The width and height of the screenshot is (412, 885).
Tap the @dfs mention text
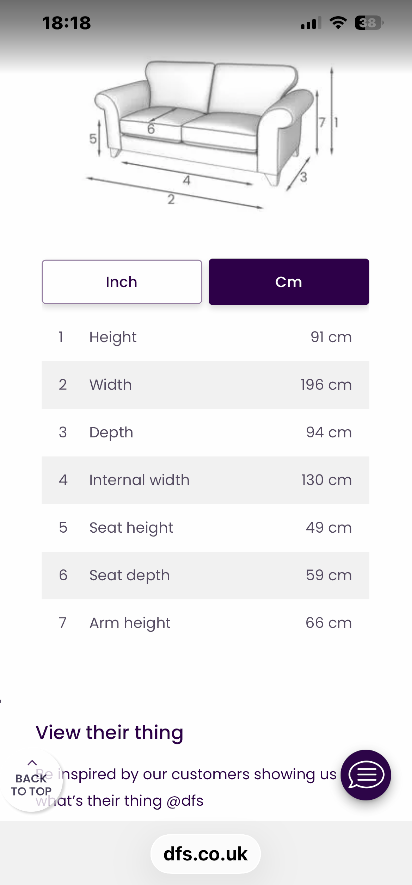tap(185, 800)
